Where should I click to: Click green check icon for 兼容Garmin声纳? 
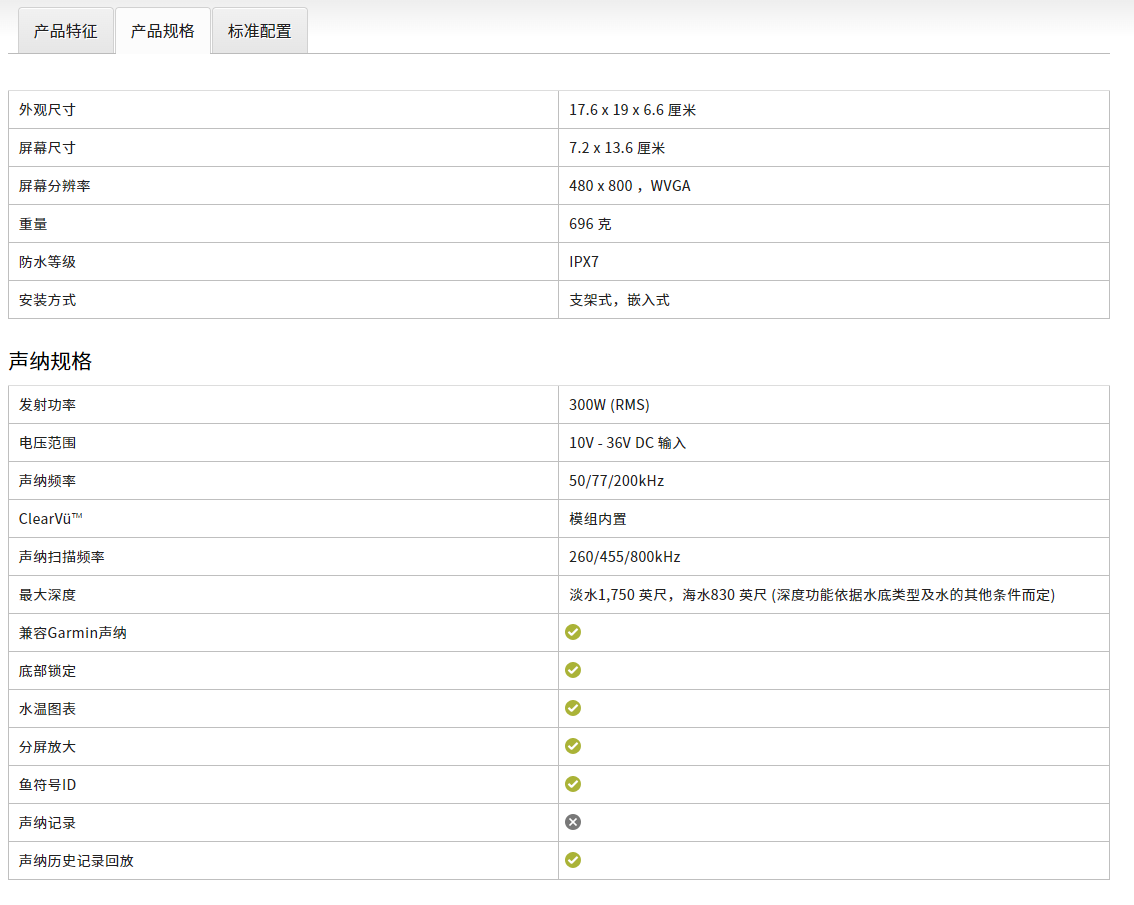coord(573,632)
